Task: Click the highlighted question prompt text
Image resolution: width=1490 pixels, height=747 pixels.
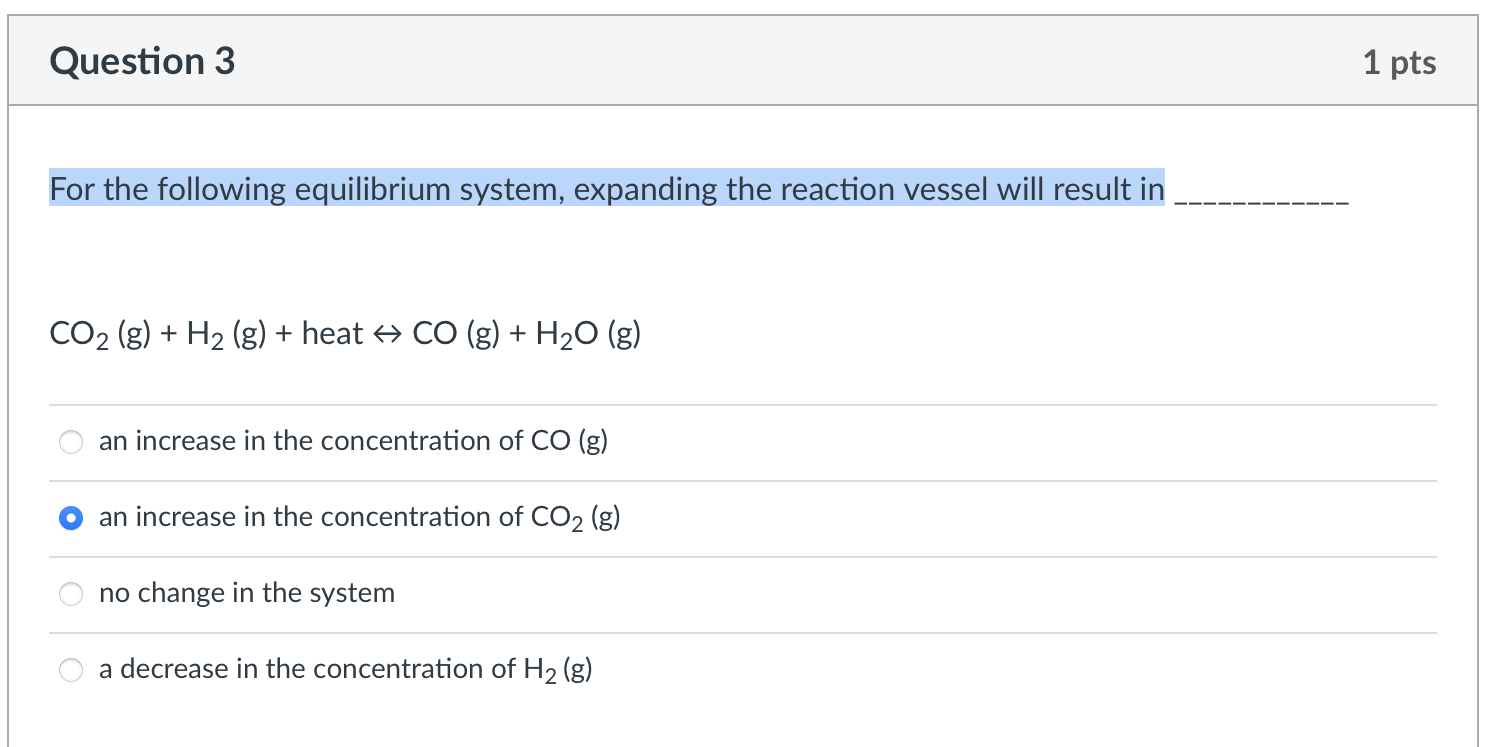Action: tap(607, 189)
